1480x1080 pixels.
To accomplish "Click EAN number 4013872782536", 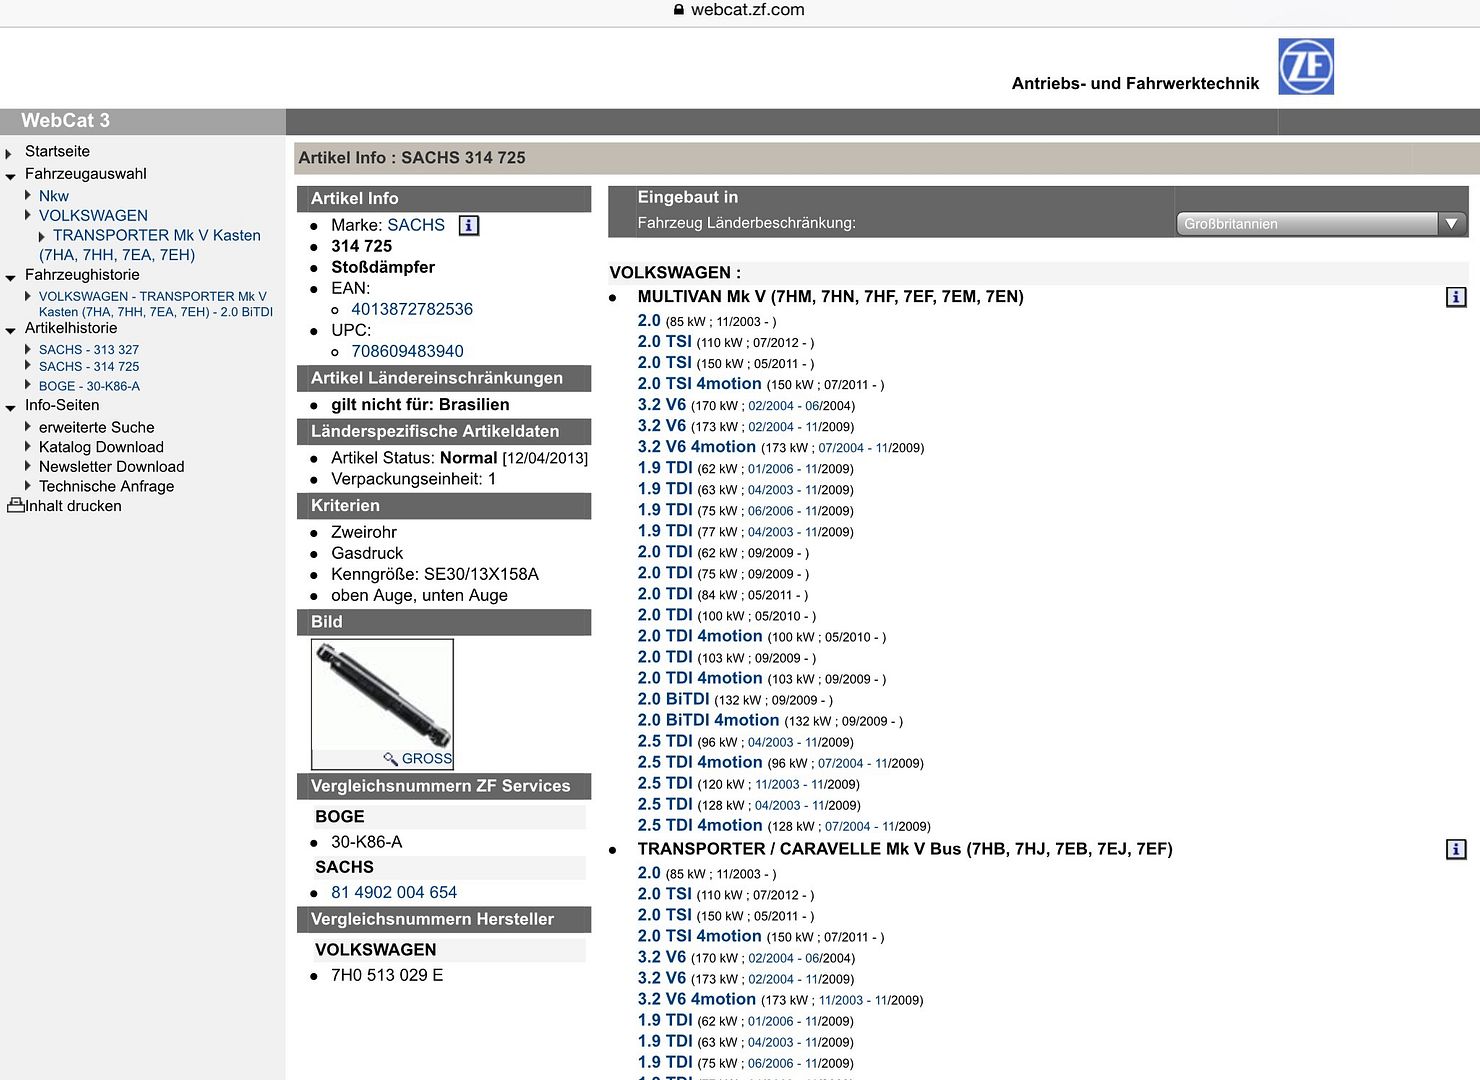I will click(x=412, y=309).
